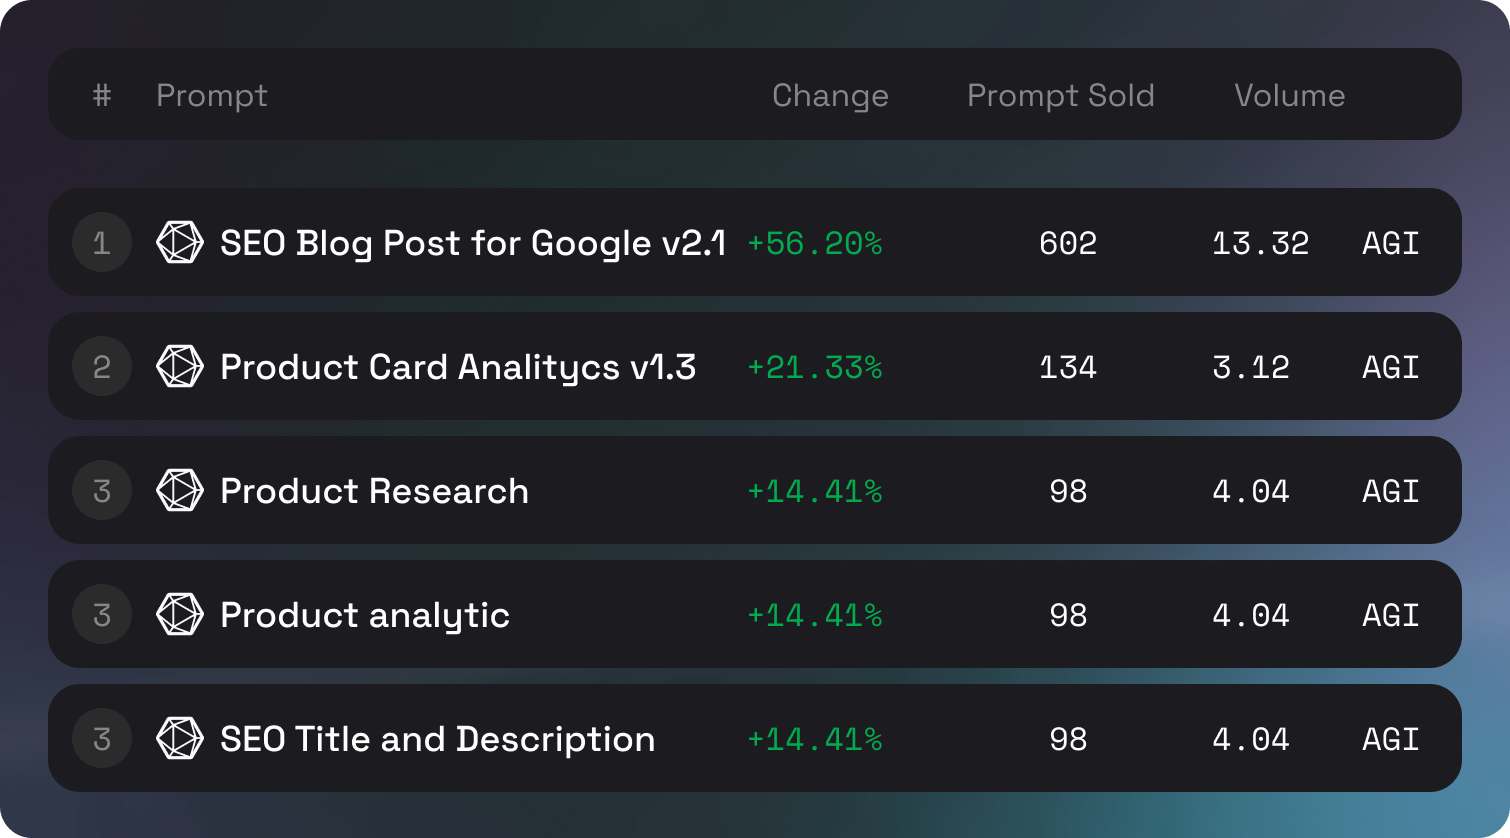Select the AGI label on the SEO Title and Description row
The height and width of the screenshot is (838, 1510).
click(x=1390, y=739)
